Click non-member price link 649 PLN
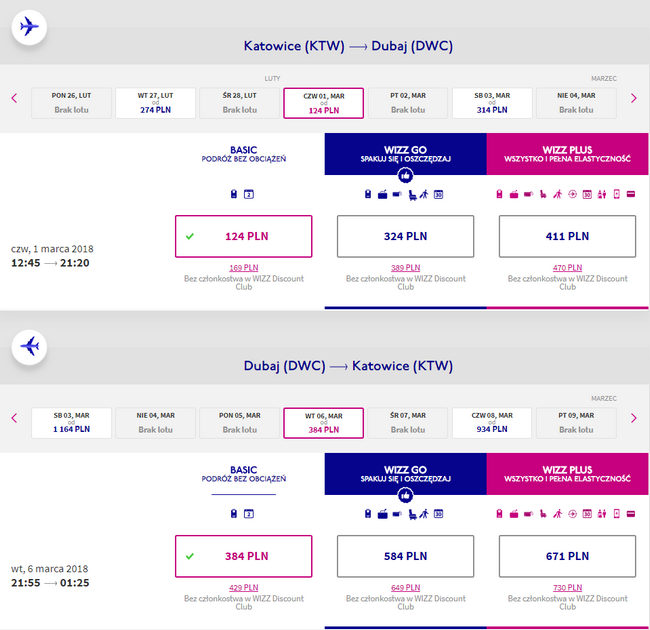The image size is (650, 630). (x=405, y=588)
